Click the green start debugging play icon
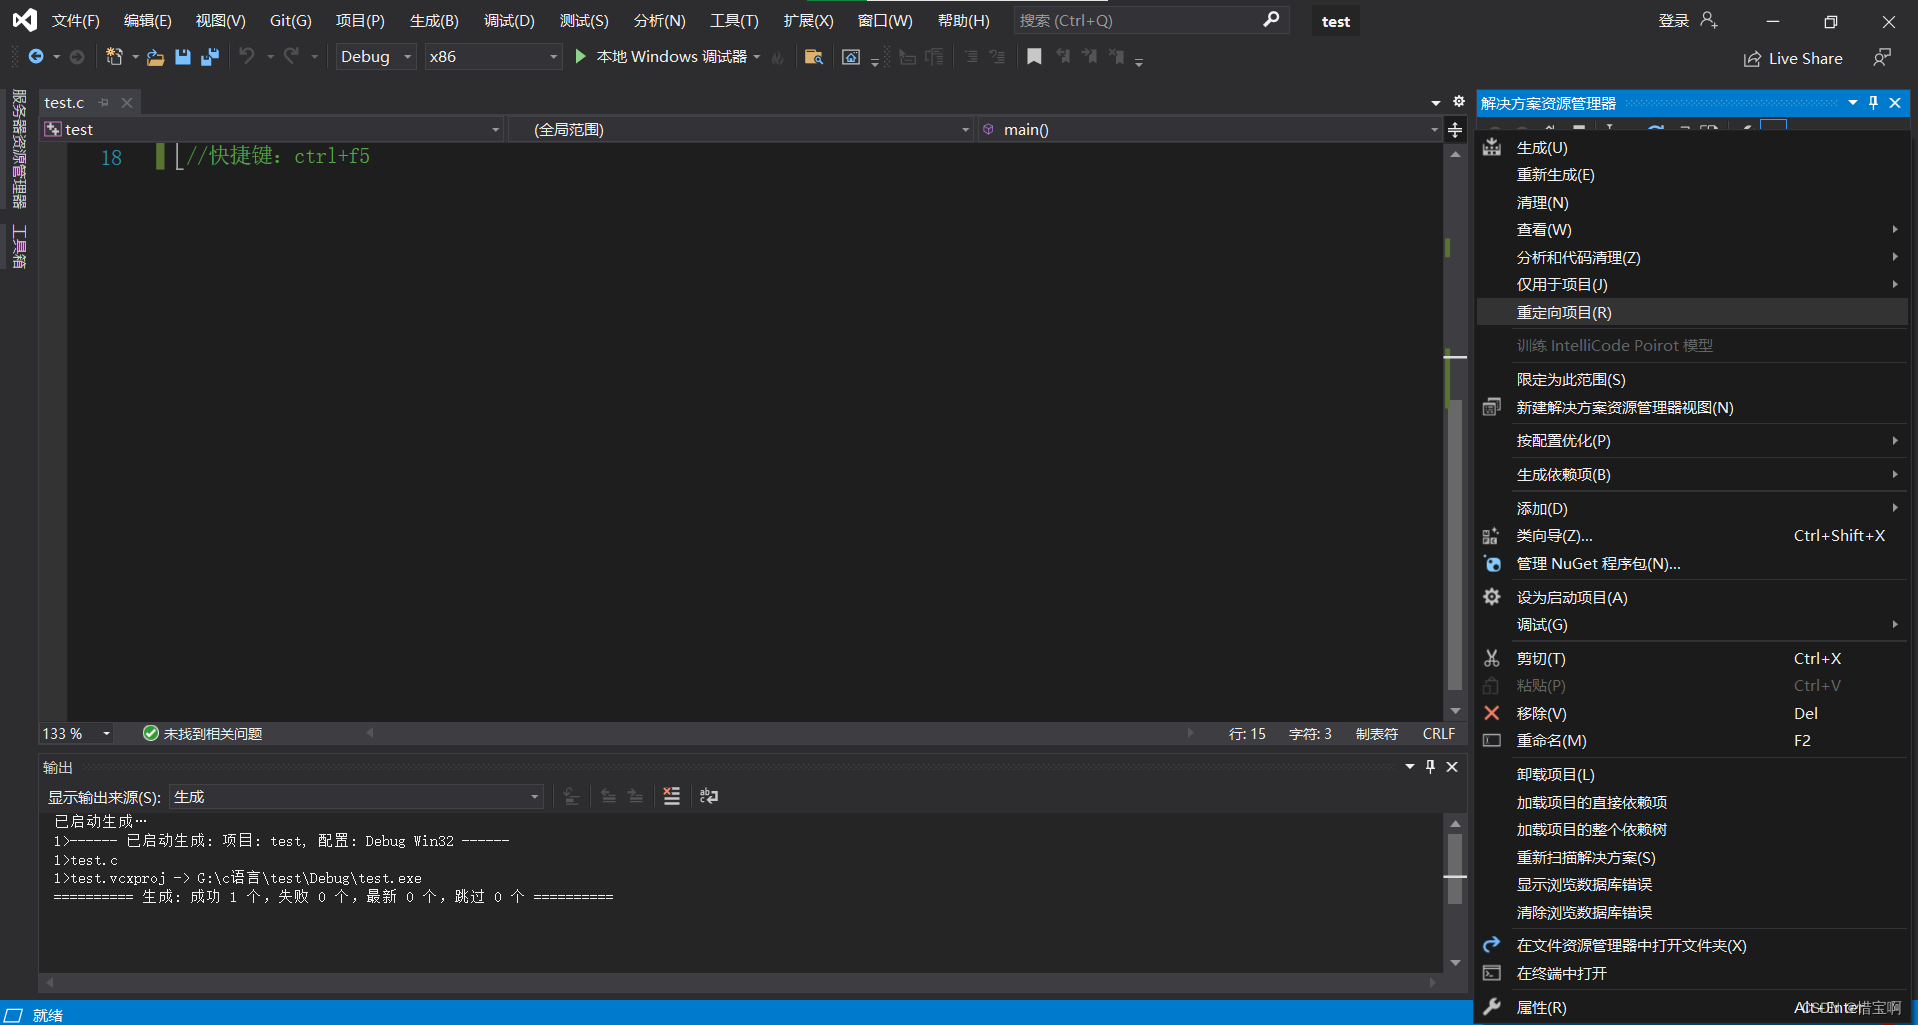Image resolution: width=1918 pixels, height=1025 pixels. click(x=580, y=57)
